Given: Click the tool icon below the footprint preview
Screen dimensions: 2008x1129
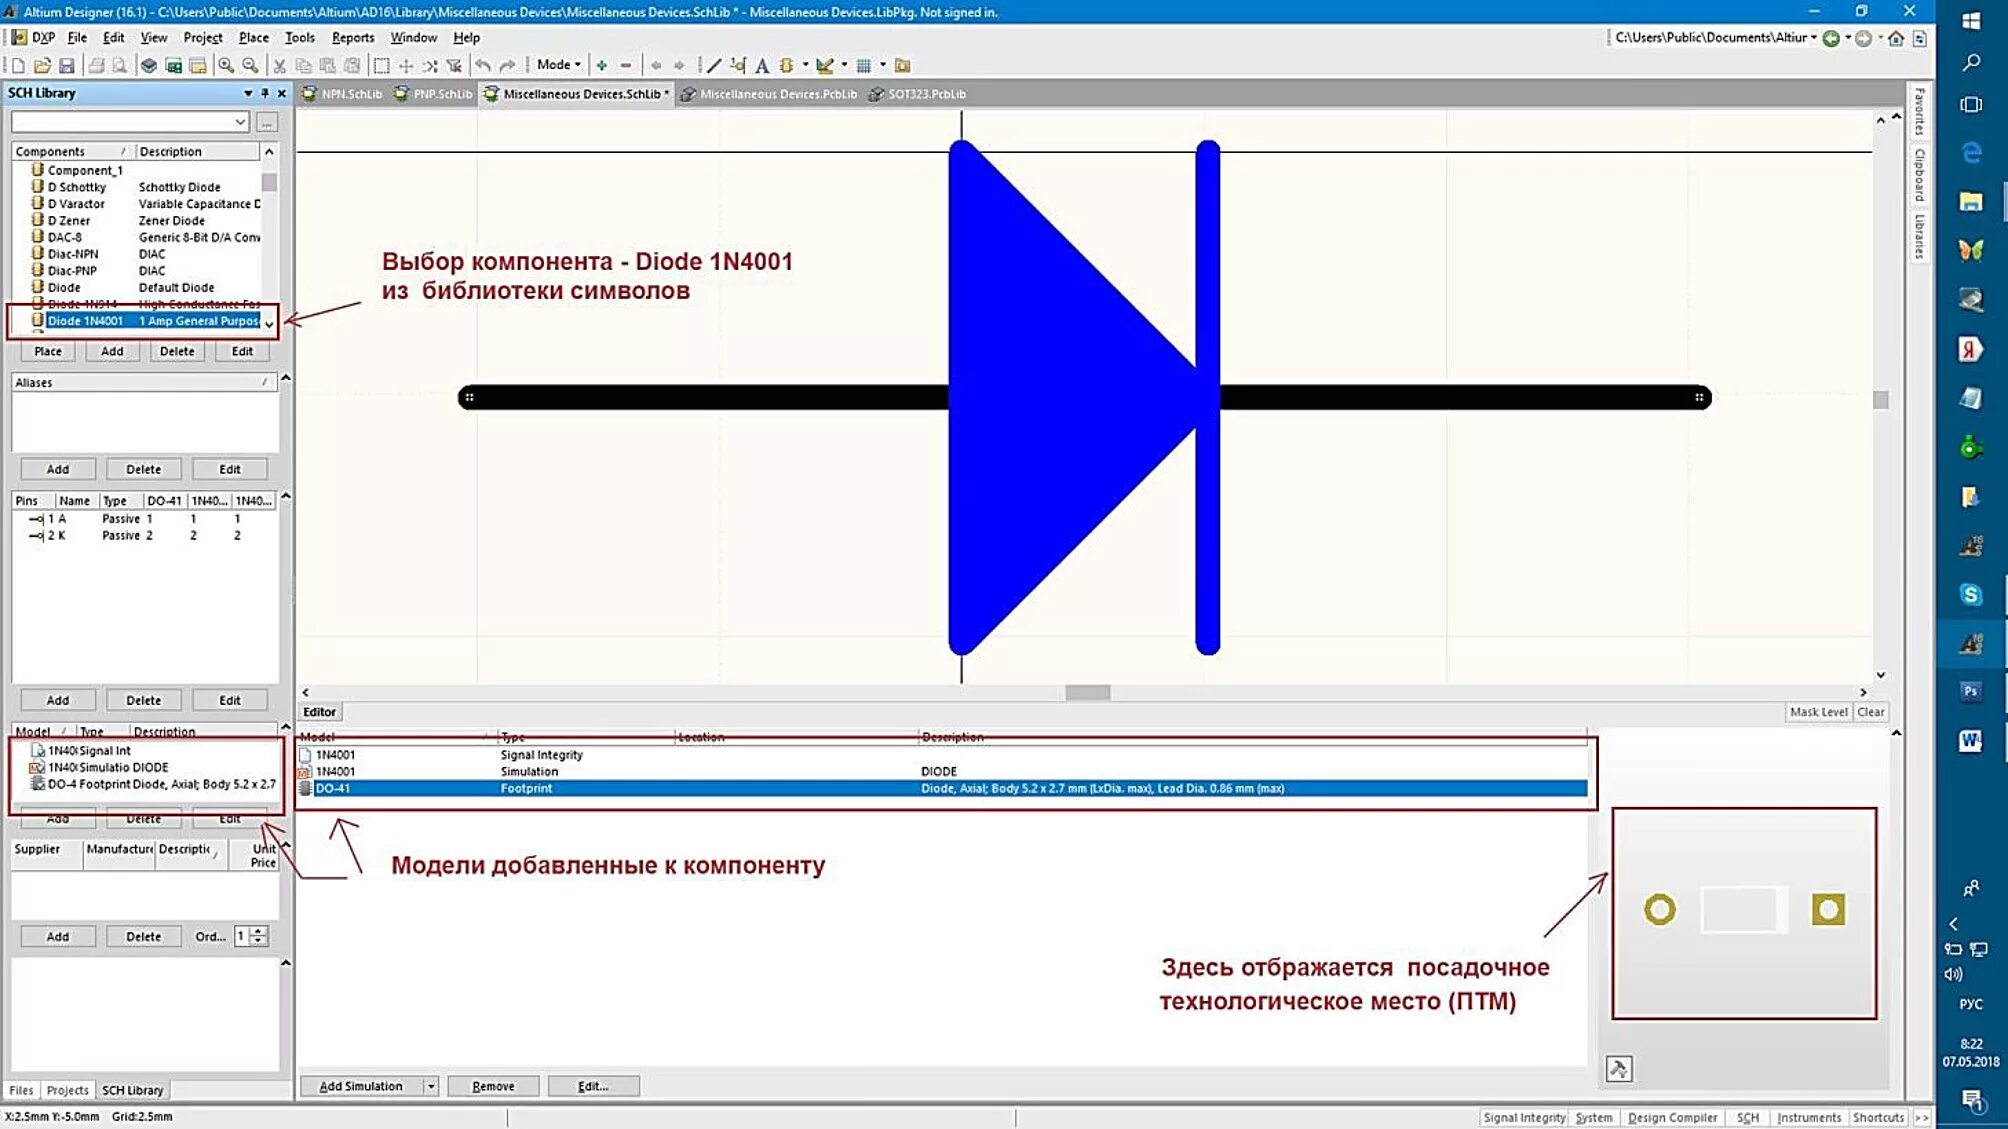Looking at the screenshot, I should [1619, 1069].
